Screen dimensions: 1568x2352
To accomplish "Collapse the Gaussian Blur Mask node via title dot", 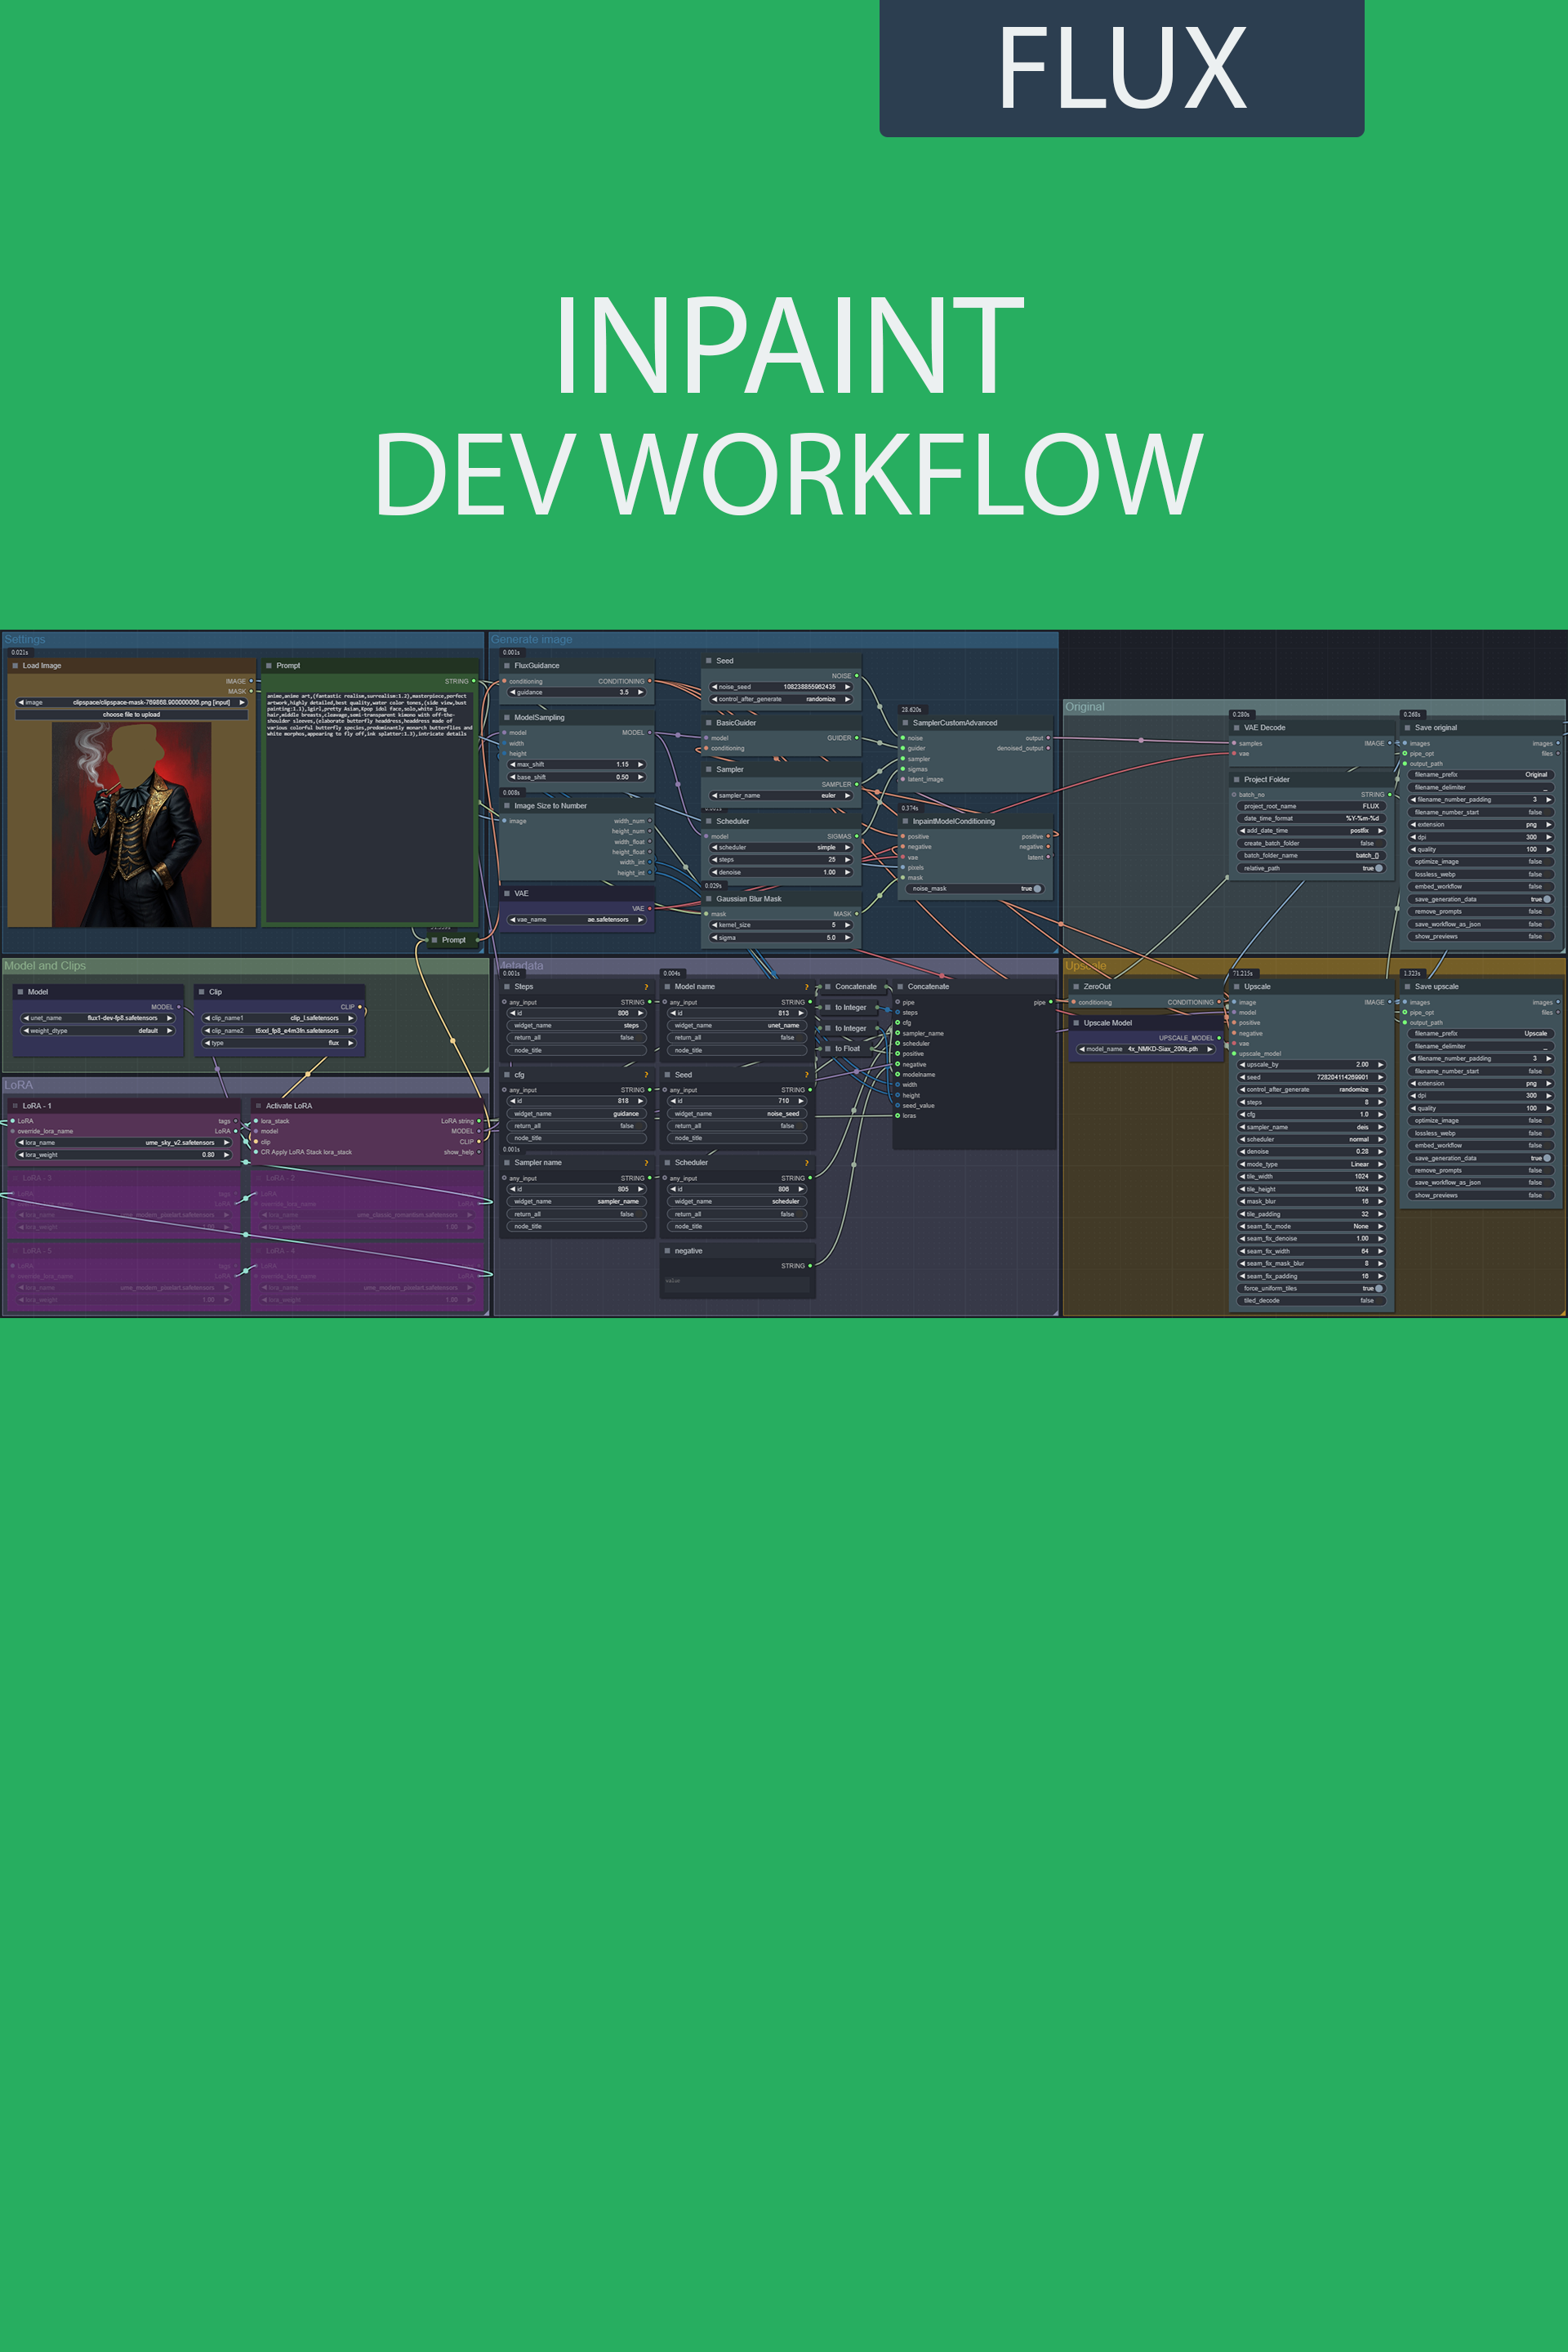I will point(708,899).
